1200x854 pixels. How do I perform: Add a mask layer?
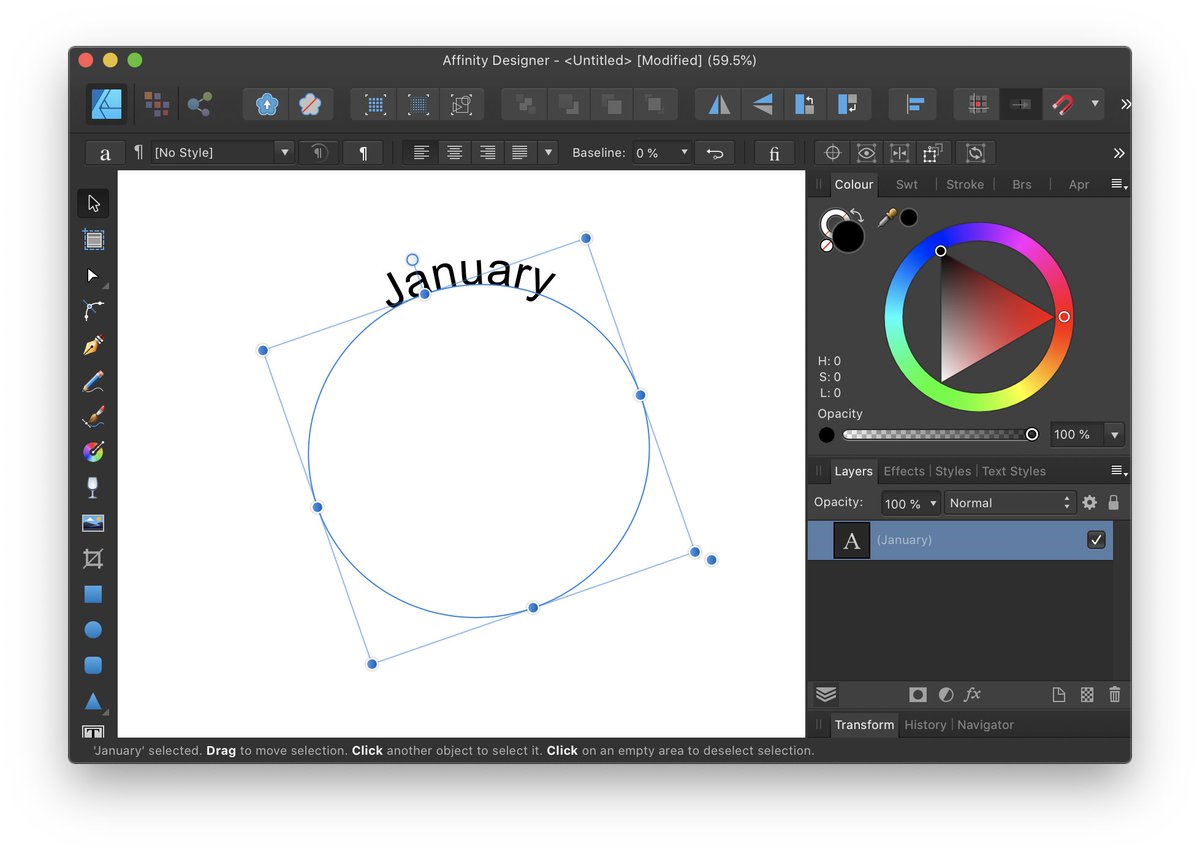(917, 695)
